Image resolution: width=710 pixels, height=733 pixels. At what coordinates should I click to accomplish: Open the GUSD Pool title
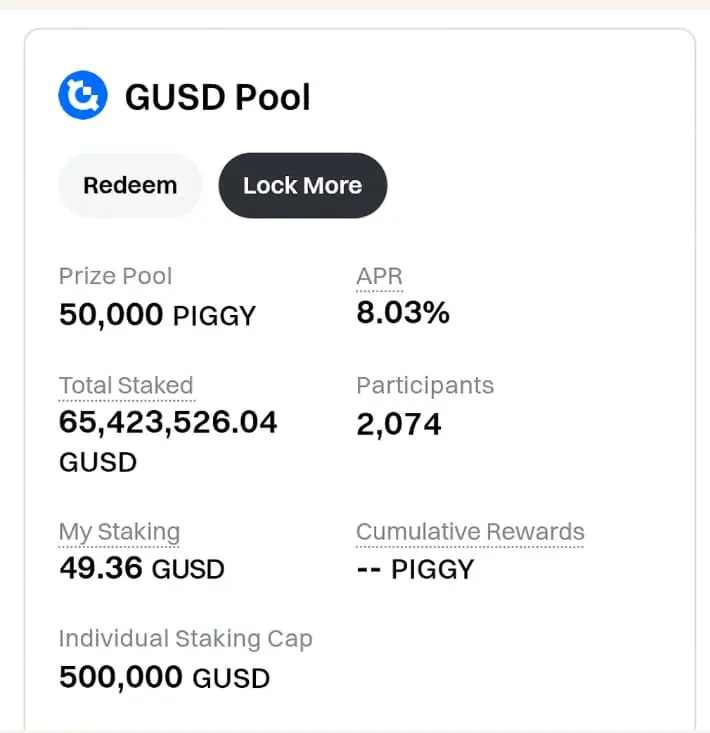tap(217, 97)
